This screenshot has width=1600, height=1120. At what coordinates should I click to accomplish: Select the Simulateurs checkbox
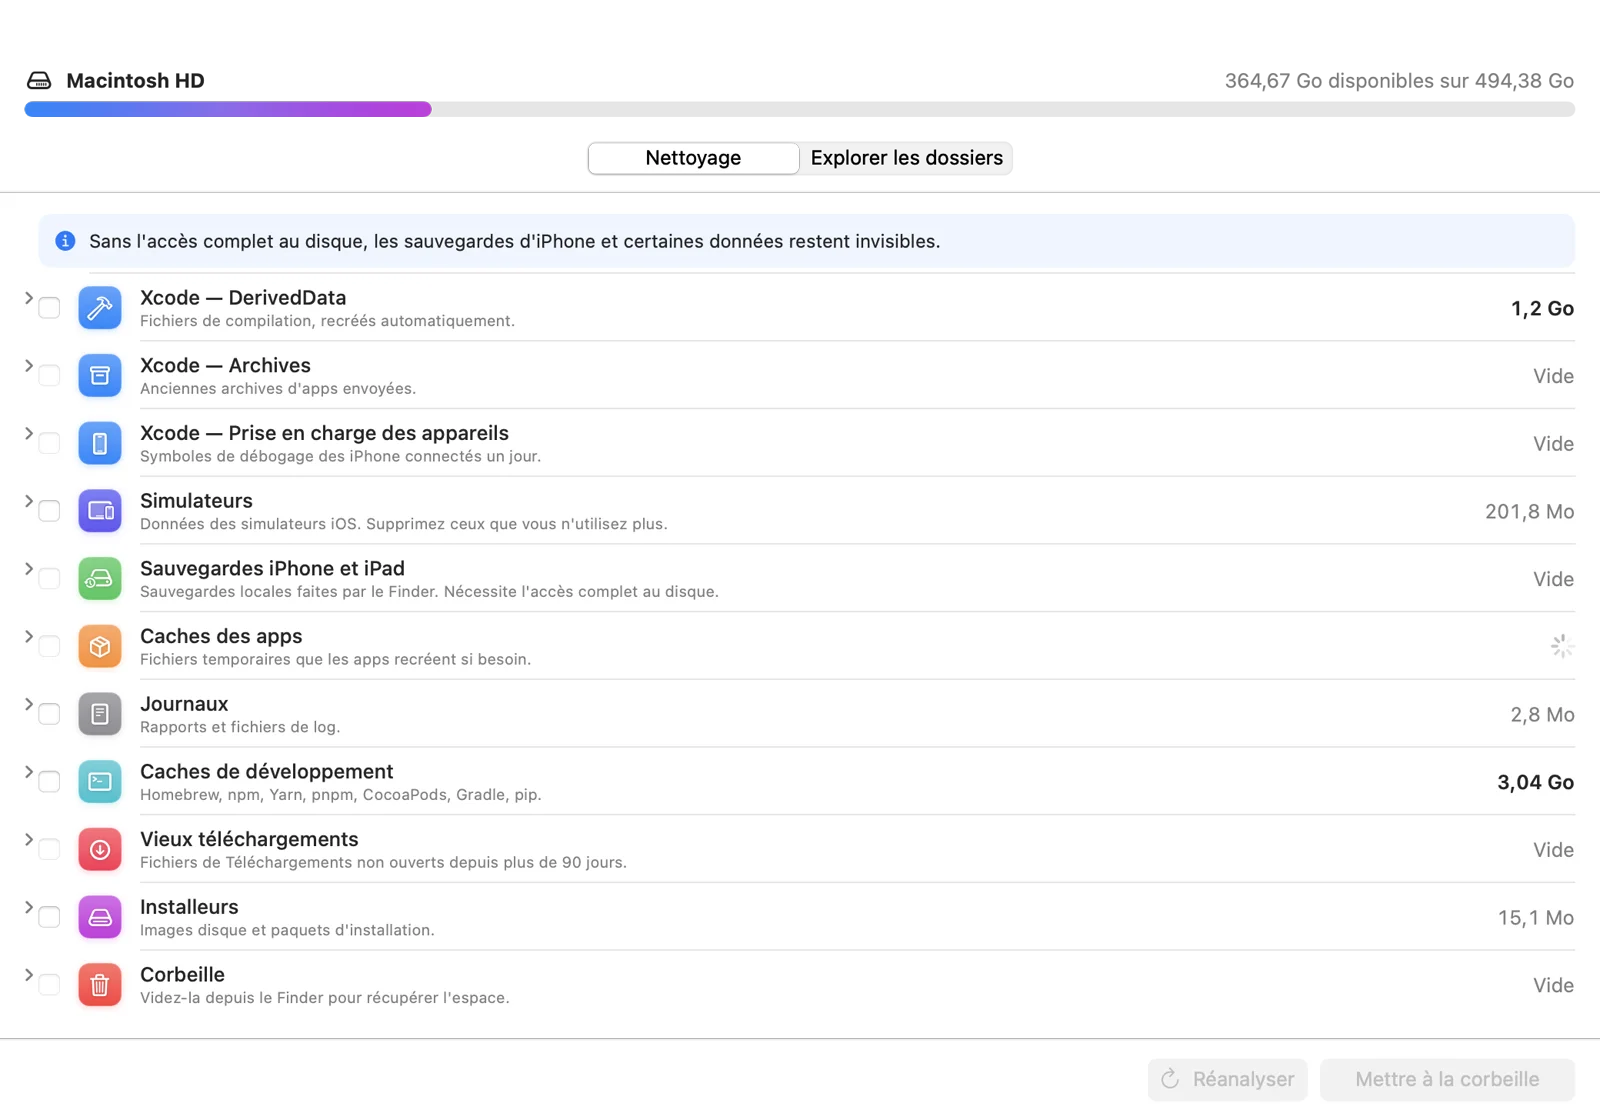point(49,511)
